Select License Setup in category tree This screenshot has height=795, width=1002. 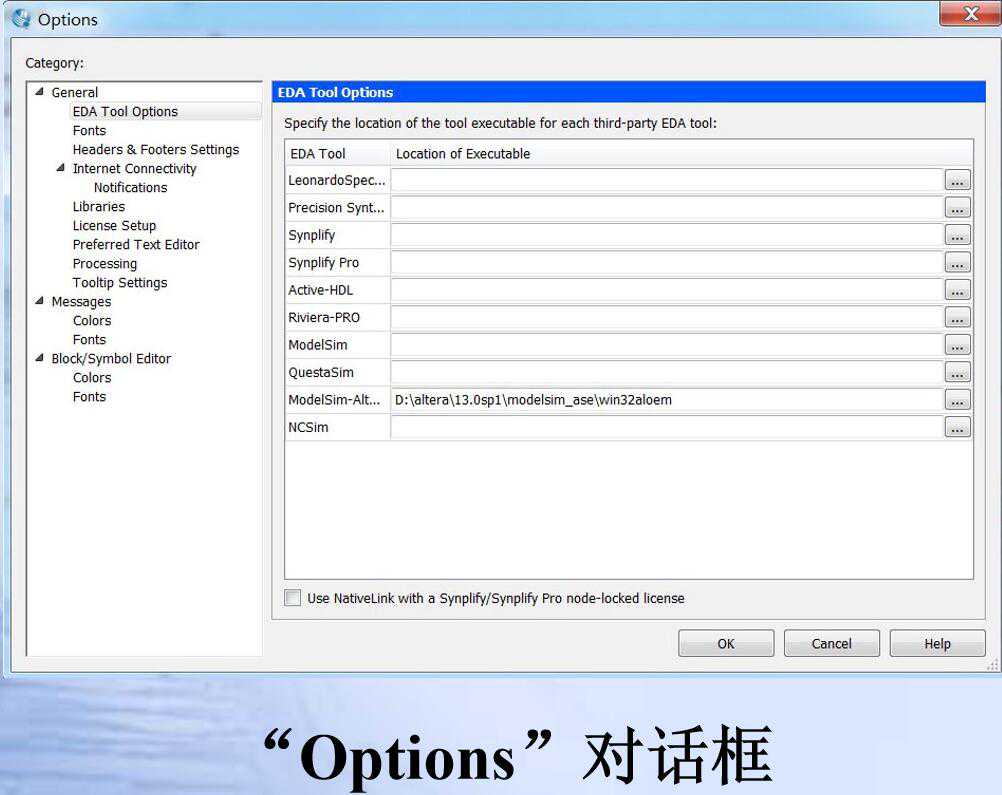coord(114,226)
